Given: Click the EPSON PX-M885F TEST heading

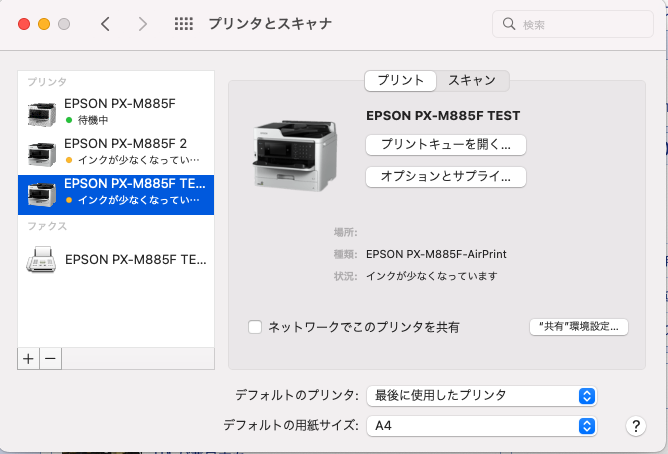Looking at the screenshot, I should coord(443,116).
